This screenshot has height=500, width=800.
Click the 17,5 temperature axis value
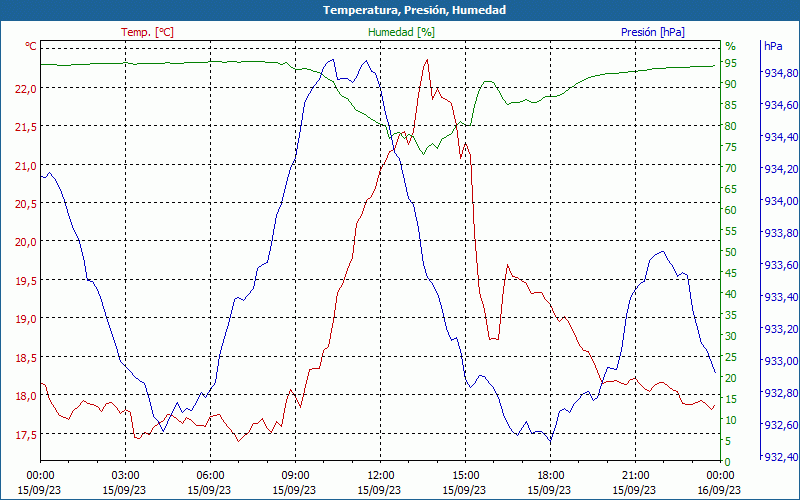(26, 435)
